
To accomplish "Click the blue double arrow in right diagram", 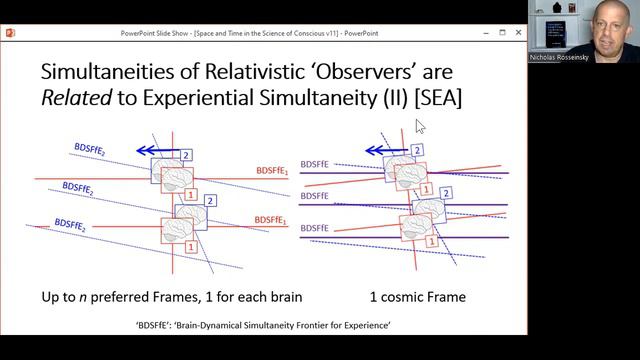I will tap(386, 151).
